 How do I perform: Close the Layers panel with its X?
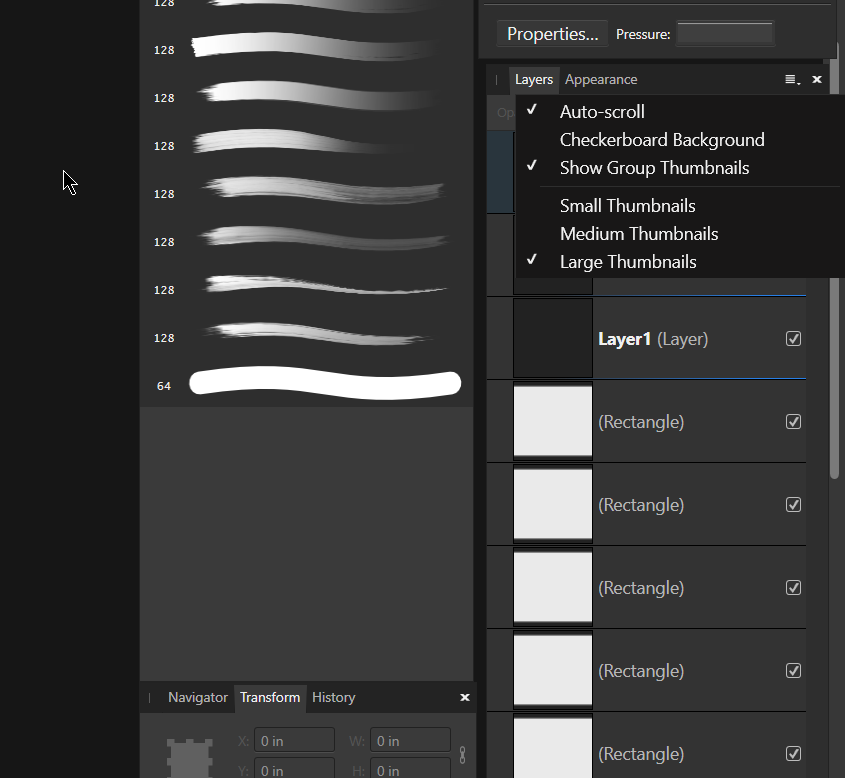click(x=817, y=80)
